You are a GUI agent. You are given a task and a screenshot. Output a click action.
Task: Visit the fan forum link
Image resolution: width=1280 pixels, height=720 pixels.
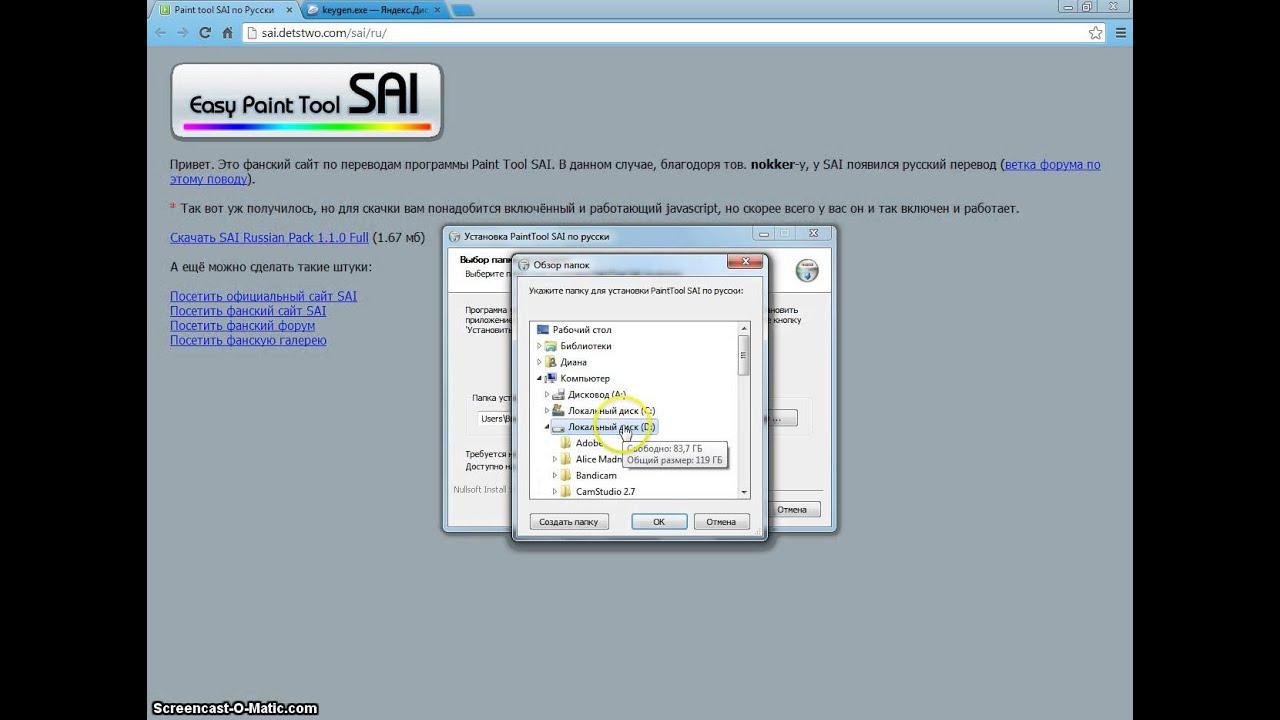242,325
